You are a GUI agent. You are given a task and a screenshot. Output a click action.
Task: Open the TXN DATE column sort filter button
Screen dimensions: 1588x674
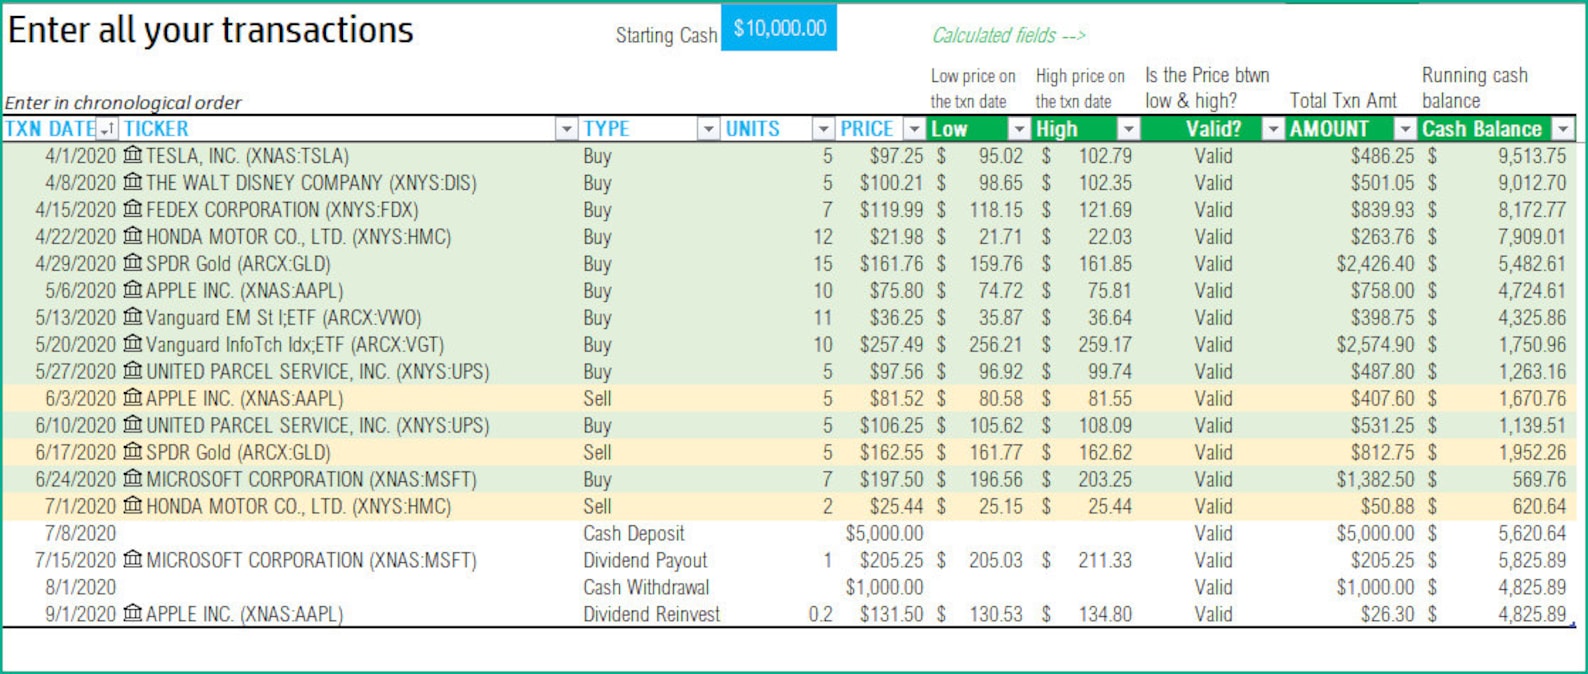tap(107, 129)
